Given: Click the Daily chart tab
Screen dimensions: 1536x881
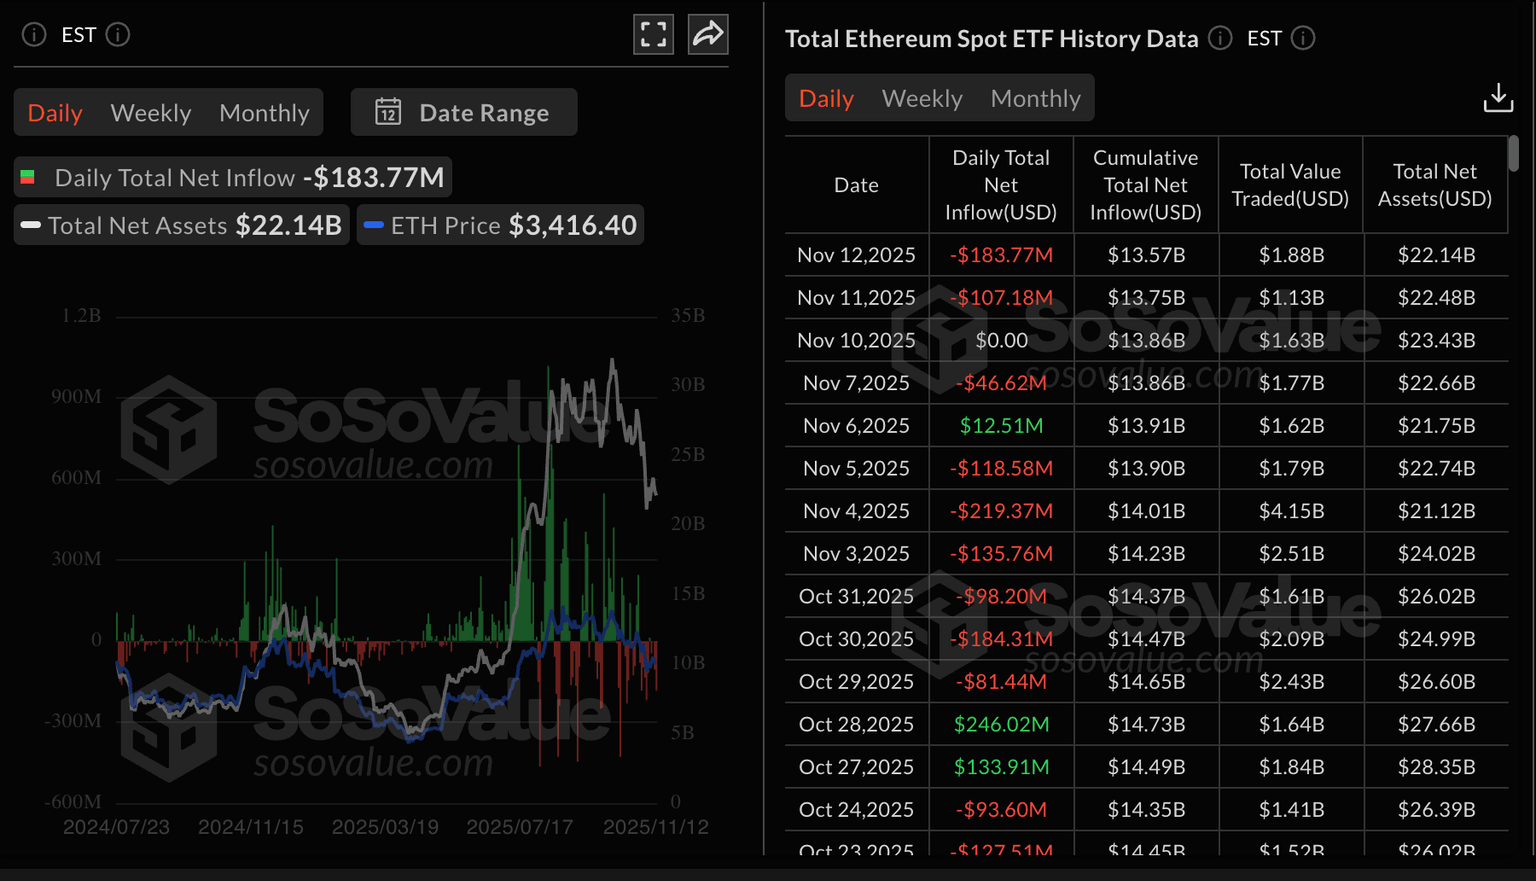Looking at the screenshot, I should (55, 113).
